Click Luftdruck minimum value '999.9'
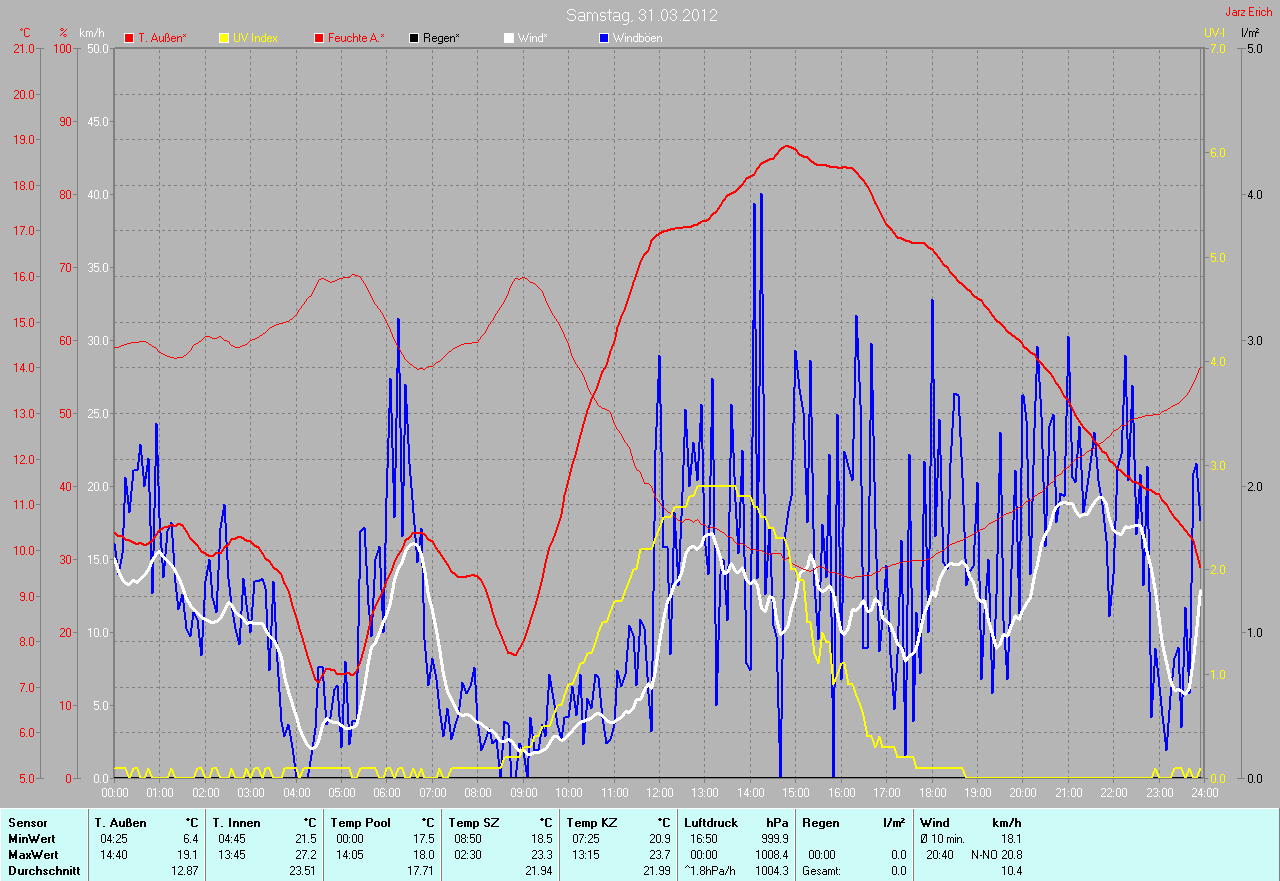The image size is (1280, 881). (774, 839)
